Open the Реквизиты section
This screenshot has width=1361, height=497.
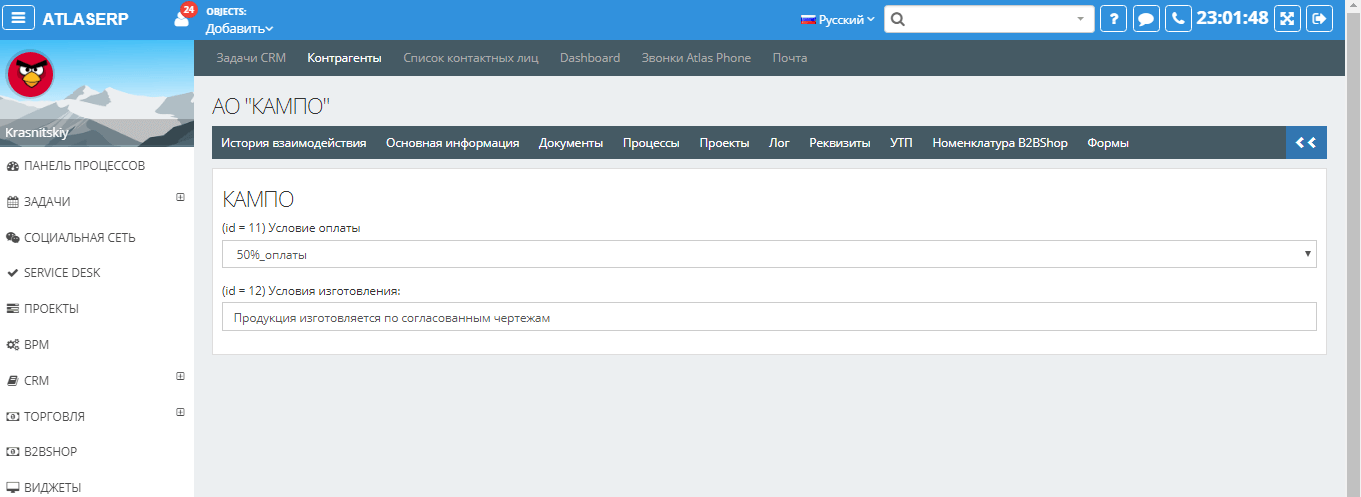(x=840, y=143)
